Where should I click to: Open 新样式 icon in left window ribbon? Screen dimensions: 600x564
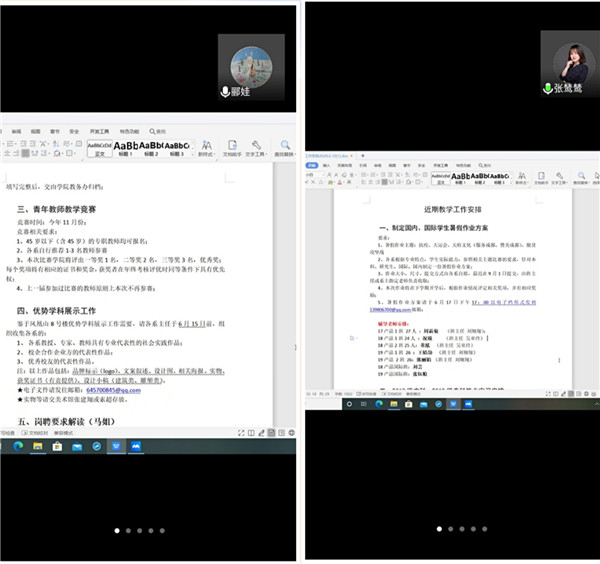[x=207, y=148]
